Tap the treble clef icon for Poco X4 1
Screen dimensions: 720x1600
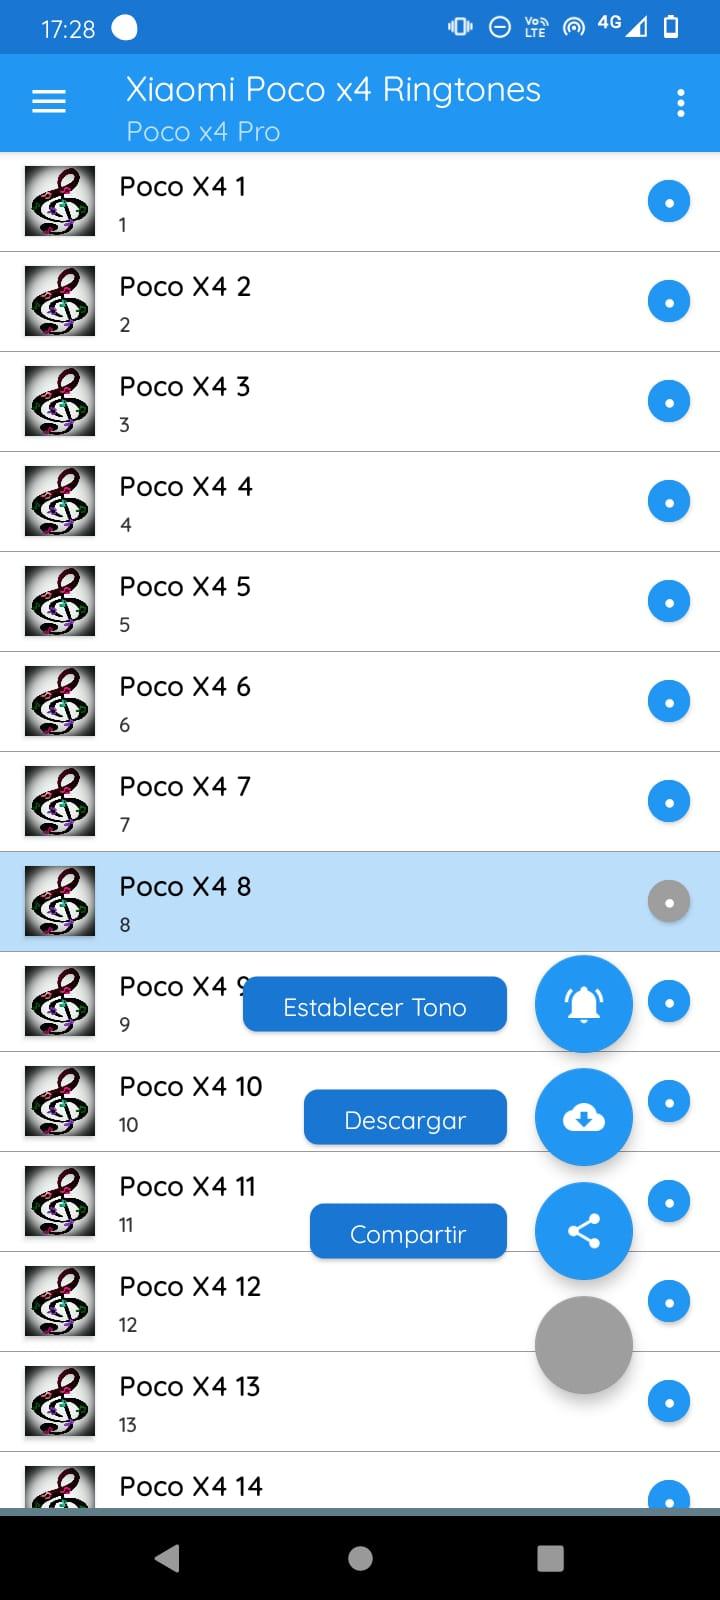60,201
